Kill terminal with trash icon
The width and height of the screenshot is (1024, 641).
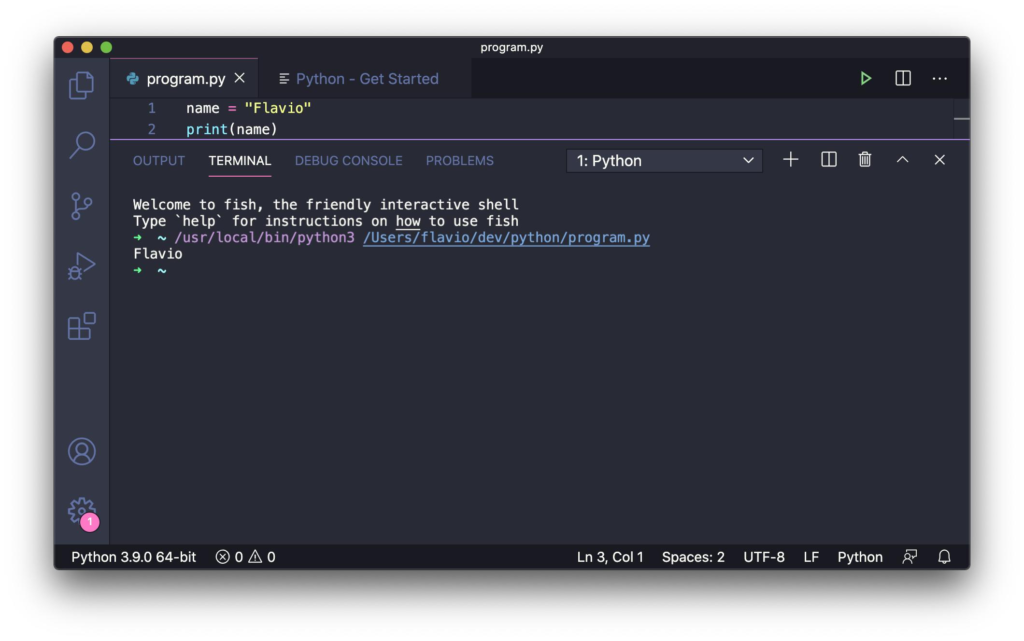point(865,160)
